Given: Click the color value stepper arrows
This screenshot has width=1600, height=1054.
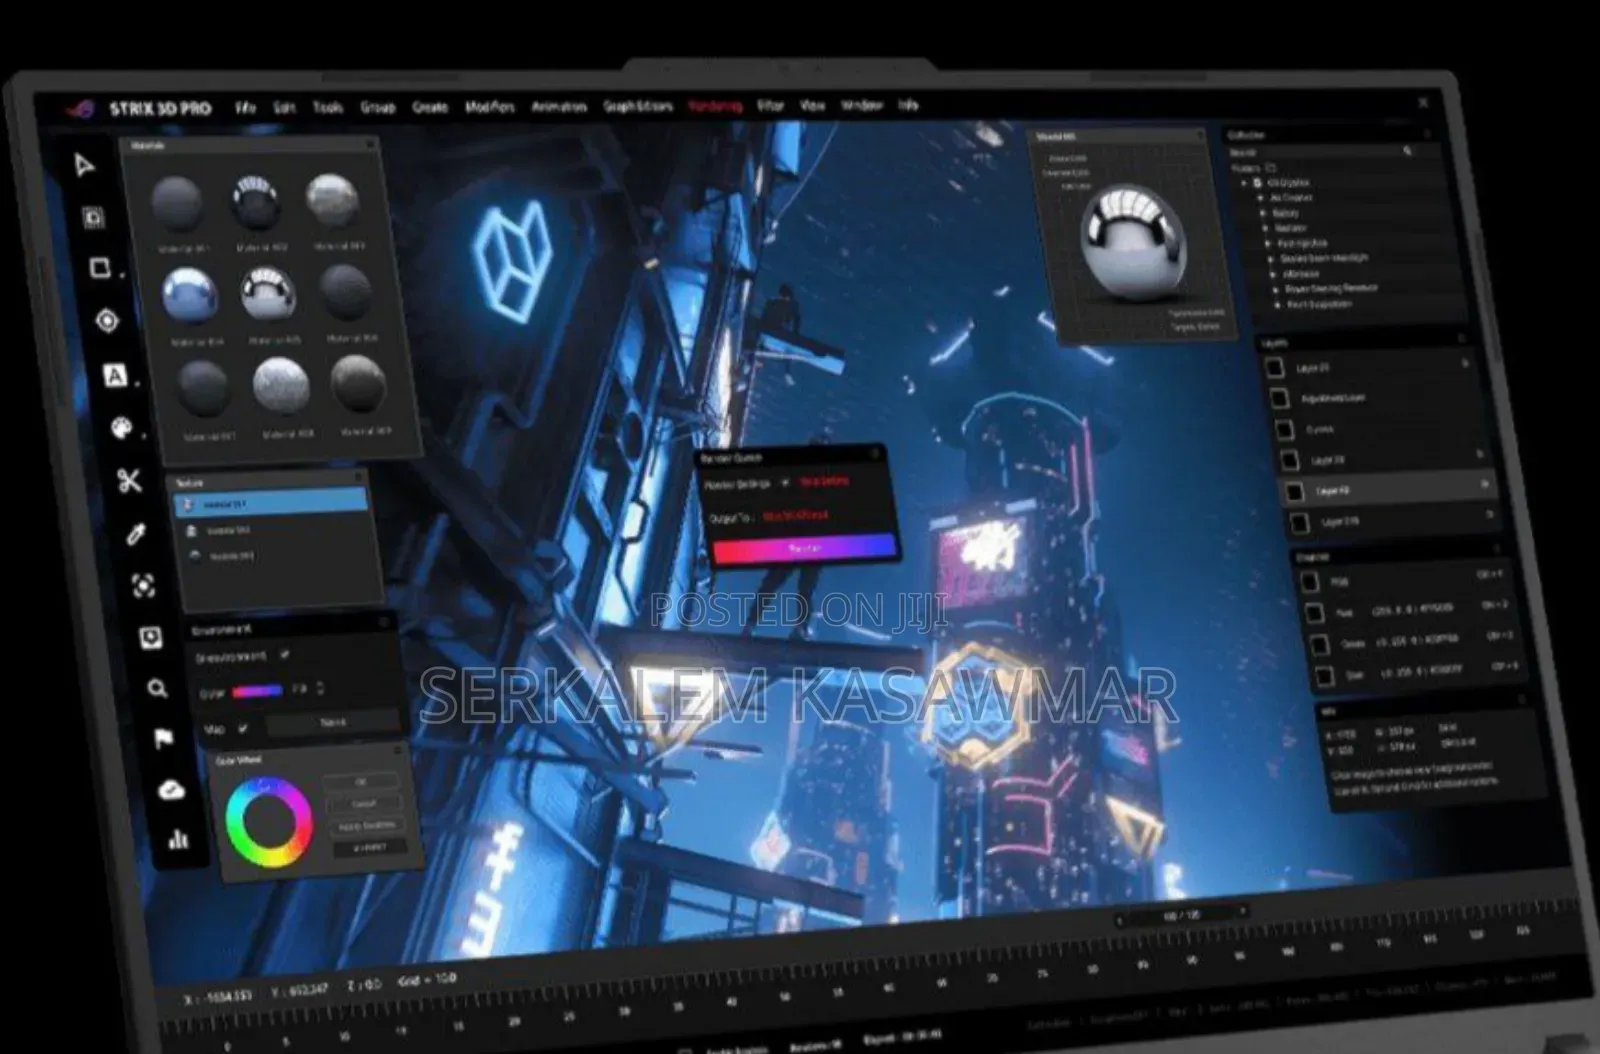Looking at the screenshot, I should pos(320,688).
